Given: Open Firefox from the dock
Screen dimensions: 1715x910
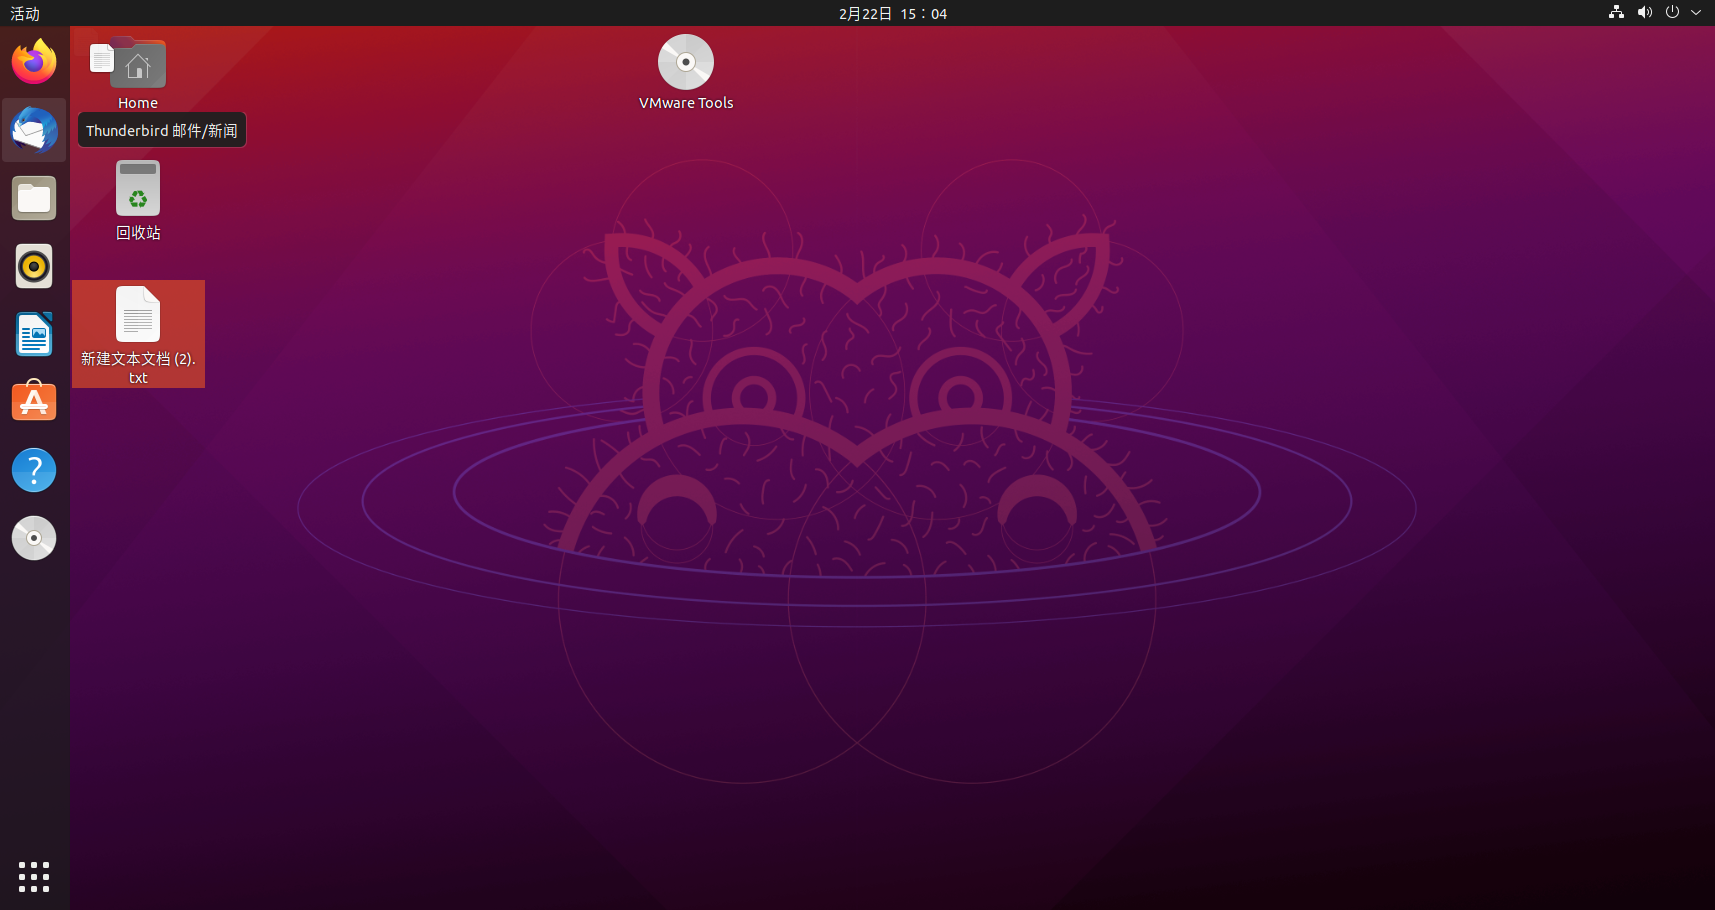Looking at the screenshot, I should pyautogui.click(x=34, y=62).
